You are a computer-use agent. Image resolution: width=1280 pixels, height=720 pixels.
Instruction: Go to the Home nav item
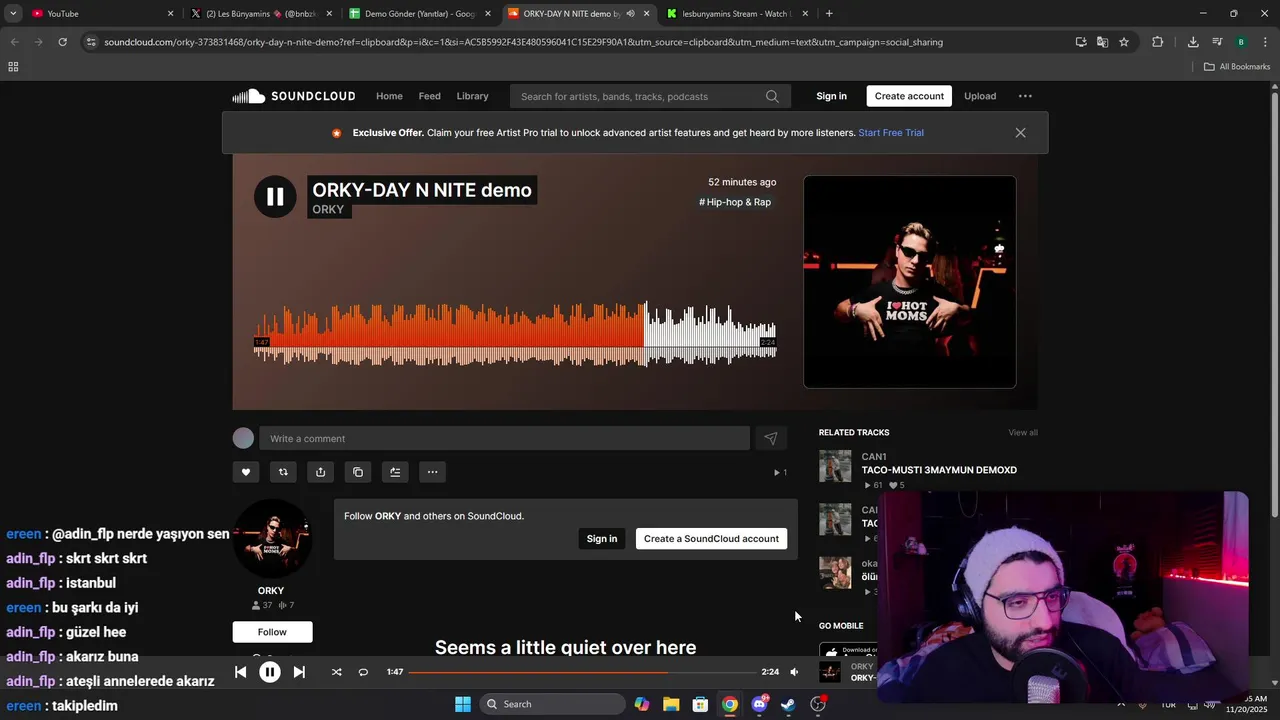389,96
